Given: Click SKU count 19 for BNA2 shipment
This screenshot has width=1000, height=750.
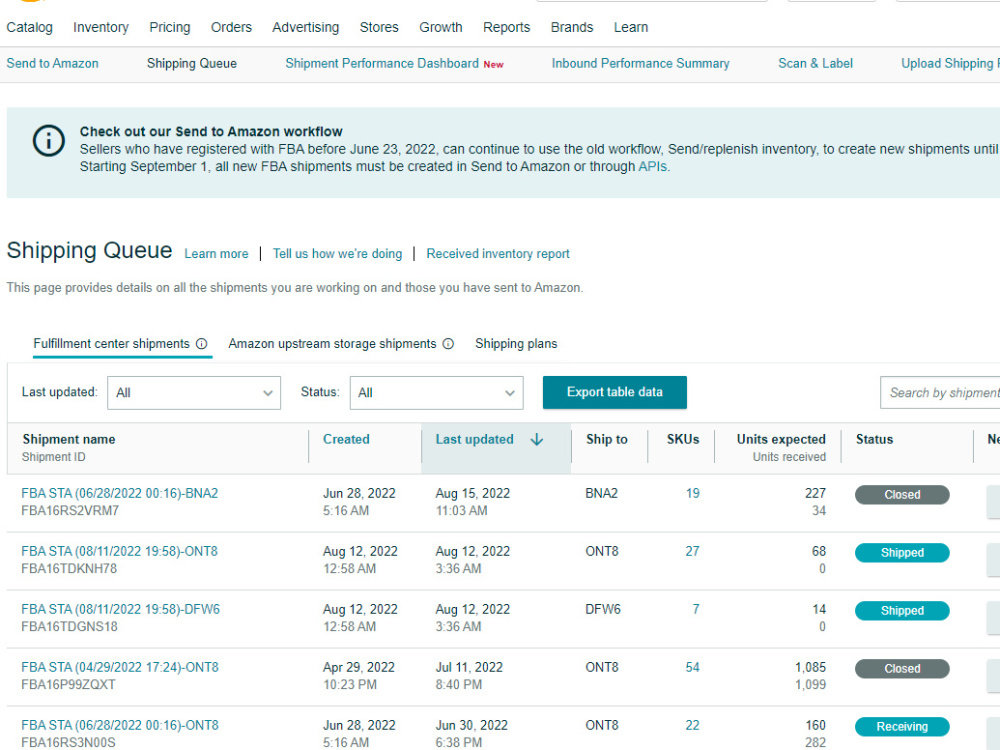Looking at the screenshot, I should click(x=693, y=493).
